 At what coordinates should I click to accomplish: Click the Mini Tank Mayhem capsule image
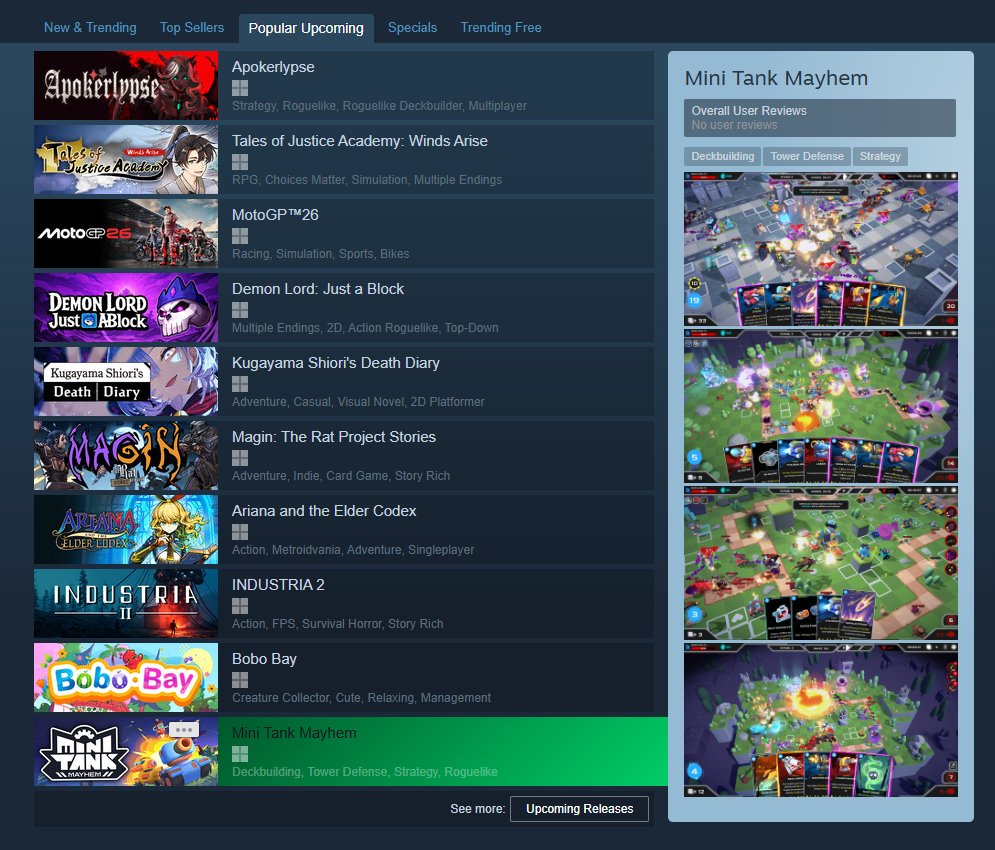[x=126, y=752]
